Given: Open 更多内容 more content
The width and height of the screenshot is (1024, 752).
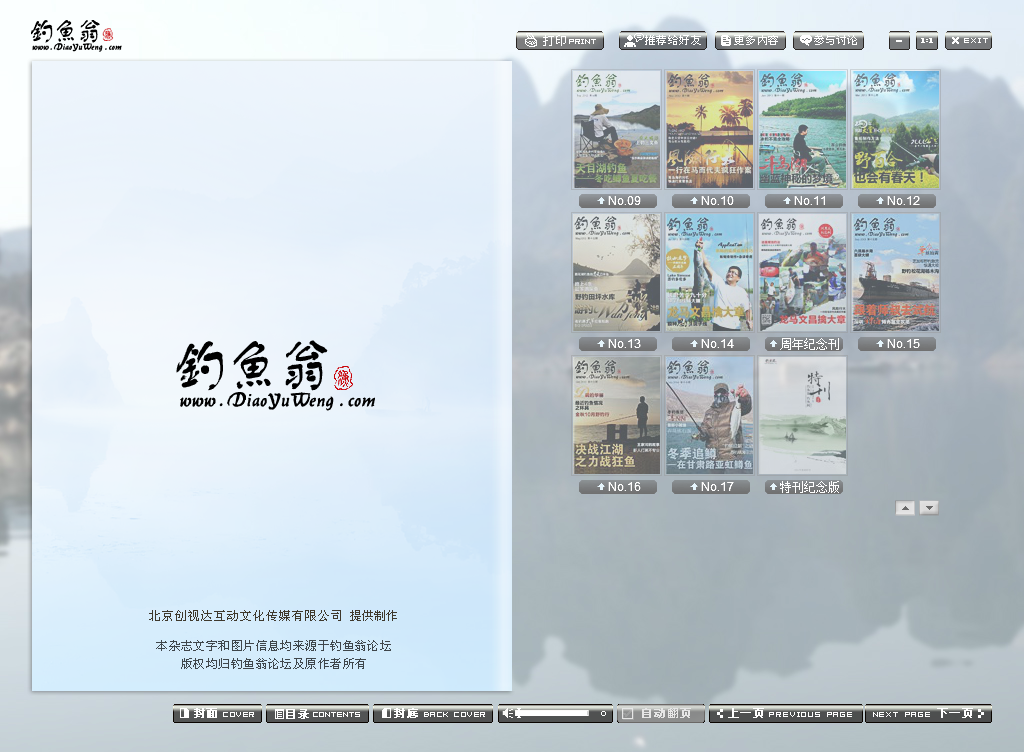Looking at the screenshot, I should (x=750, y=40).
